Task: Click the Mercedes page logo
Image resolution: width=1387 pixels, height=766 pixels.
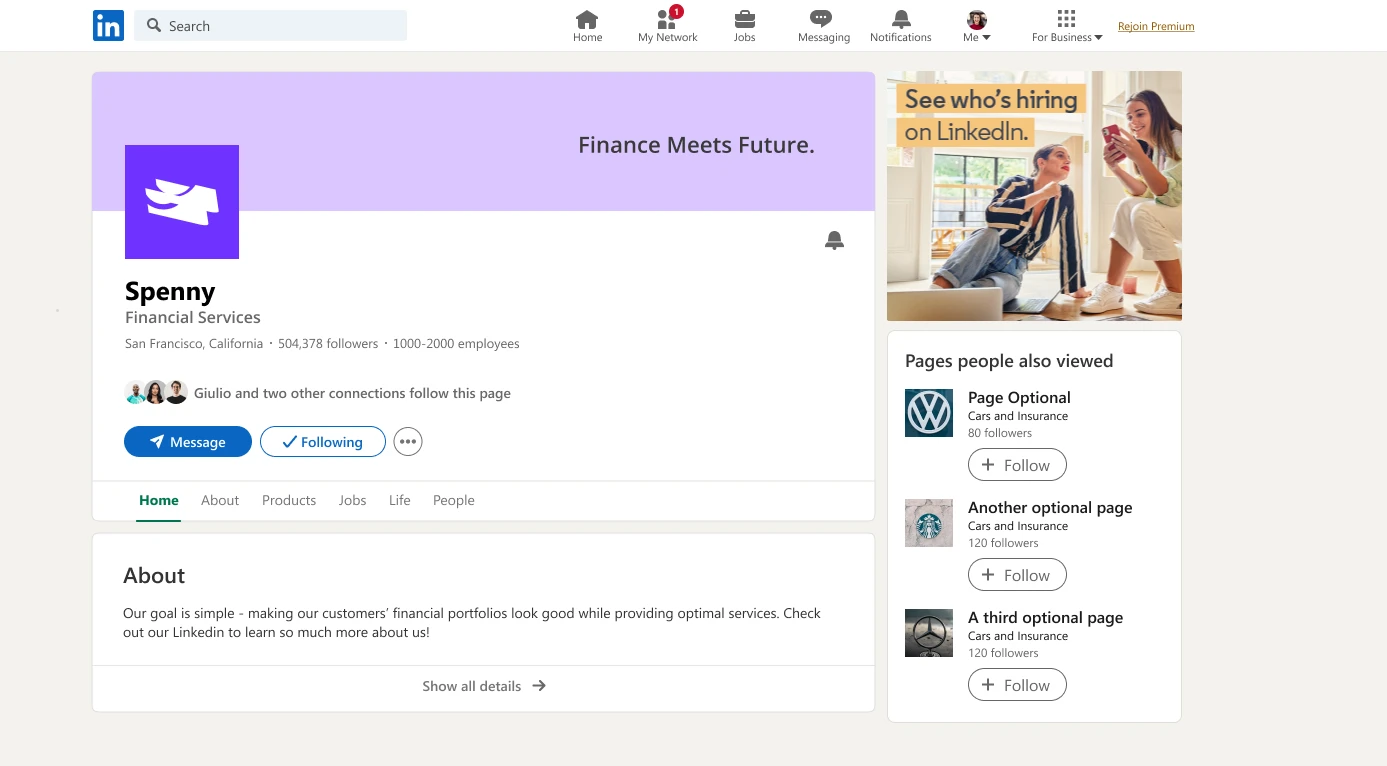Action: pyautogui.click(x=929, y=633)
